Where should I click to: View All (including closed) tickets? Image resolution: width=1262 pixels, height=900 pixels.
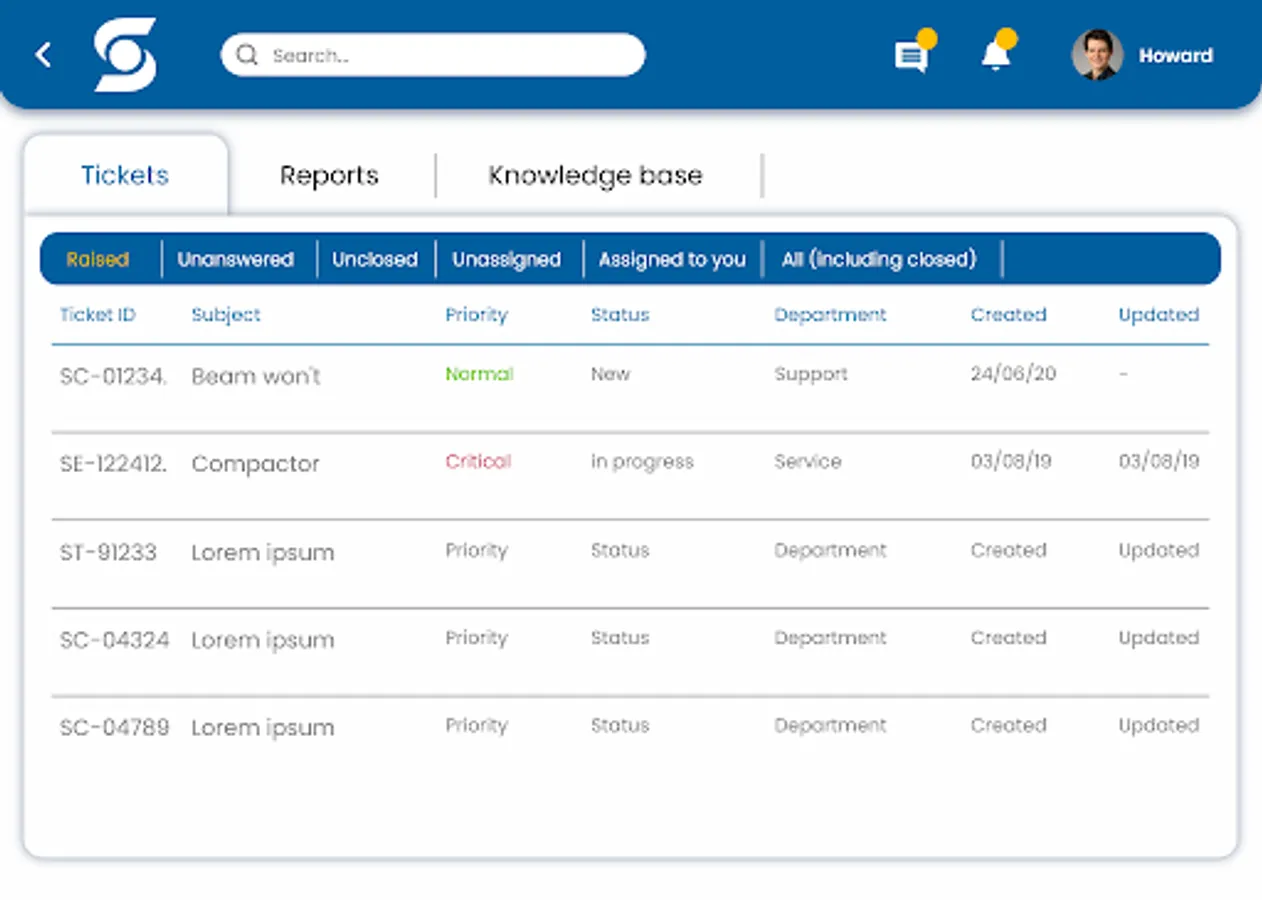(x=878, y=260)
